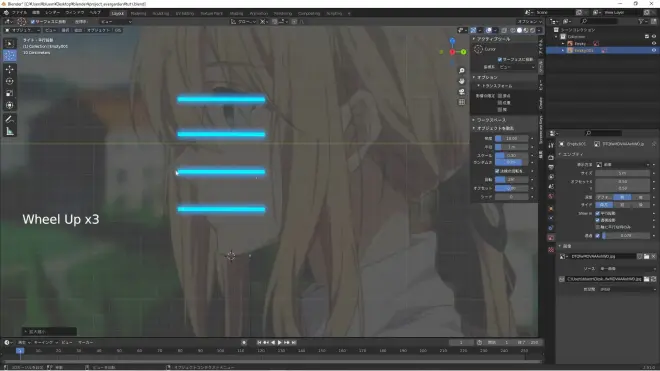The width and height of the screenshot is (660, 371).
Task: Select the Select Box tool in left toolbar
Action: (10, 43)
